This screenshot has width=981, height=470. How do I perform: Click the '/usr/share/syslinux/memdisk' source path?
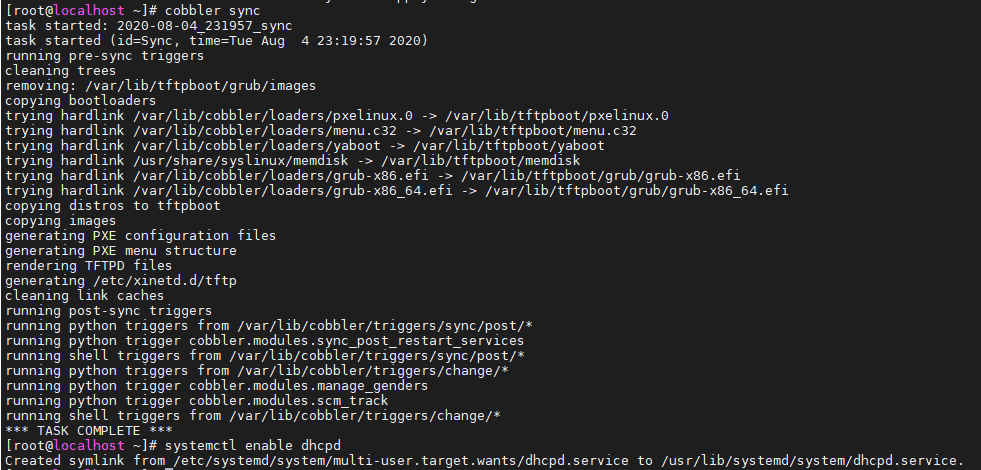click(x=239, y=160)
